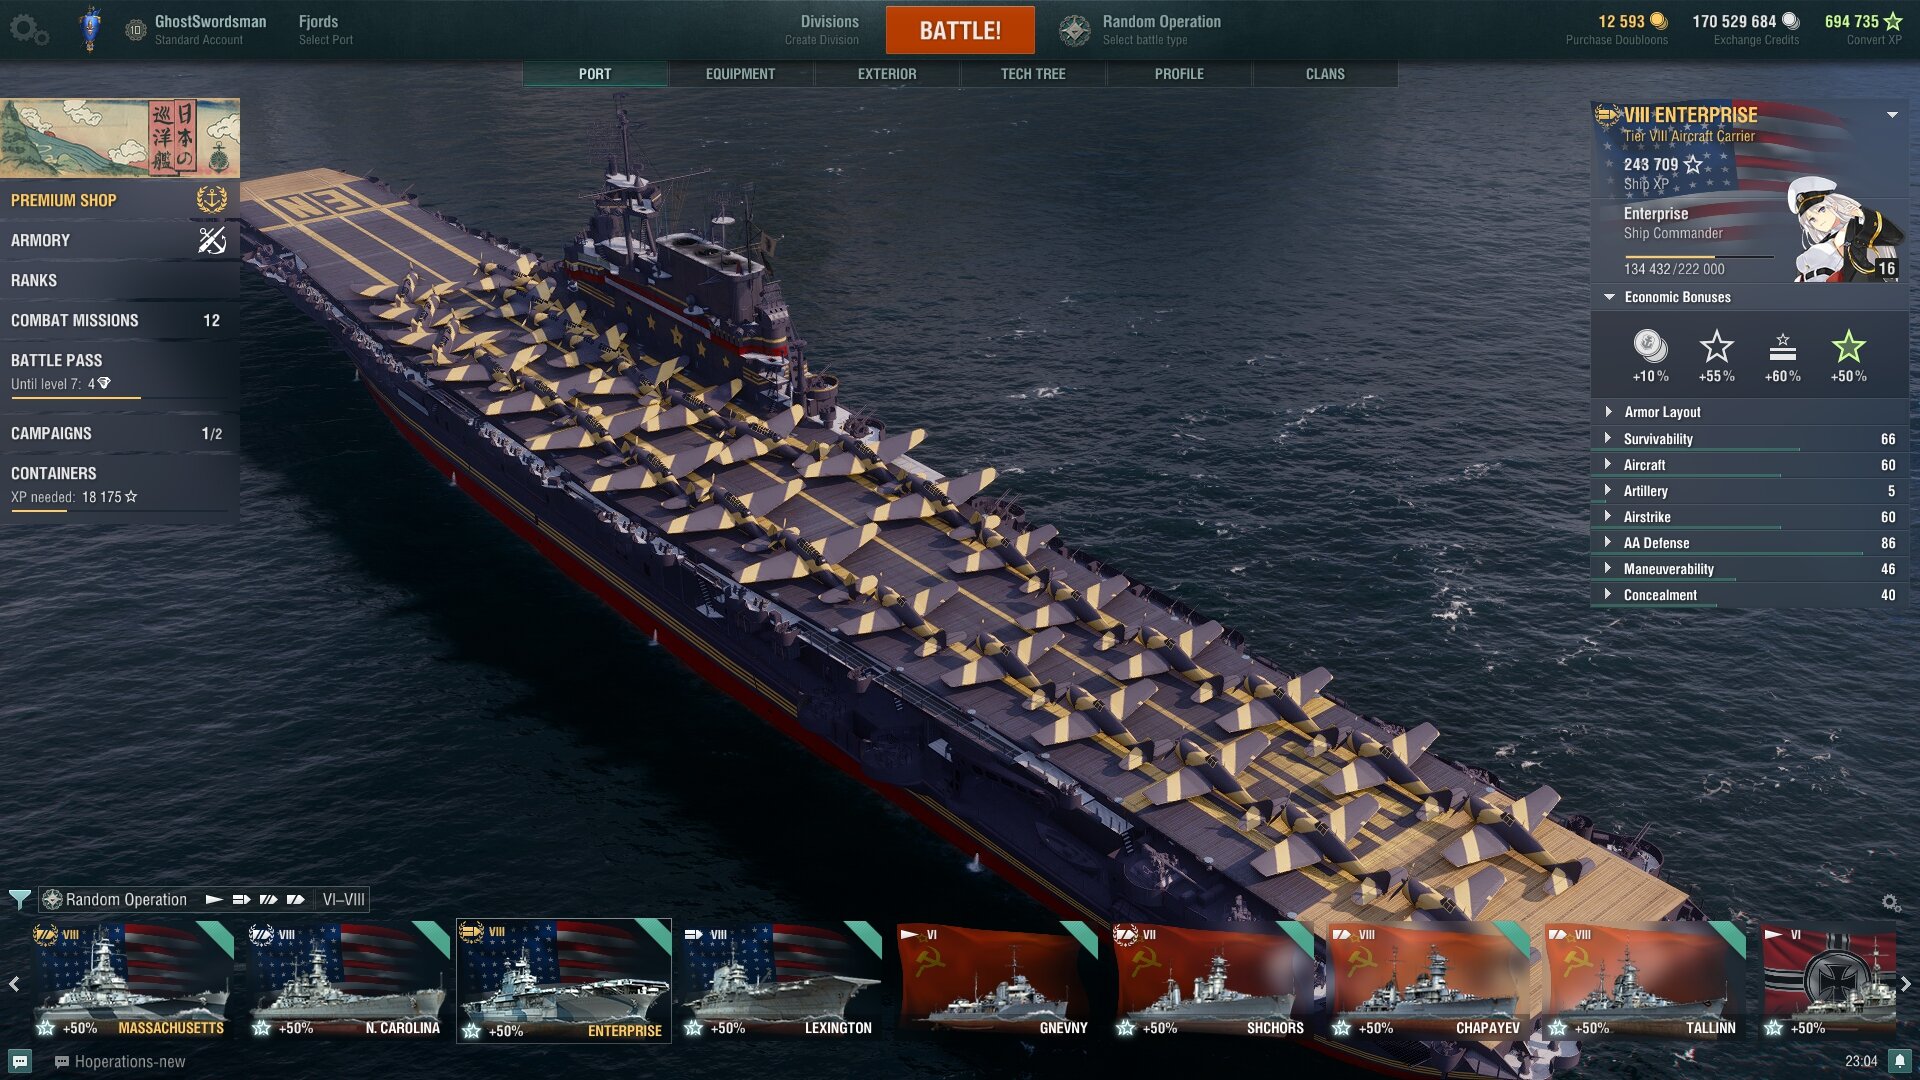Create a division via Divisions
Screen dimensions: 1920x1080
click(x=821, y=29)
